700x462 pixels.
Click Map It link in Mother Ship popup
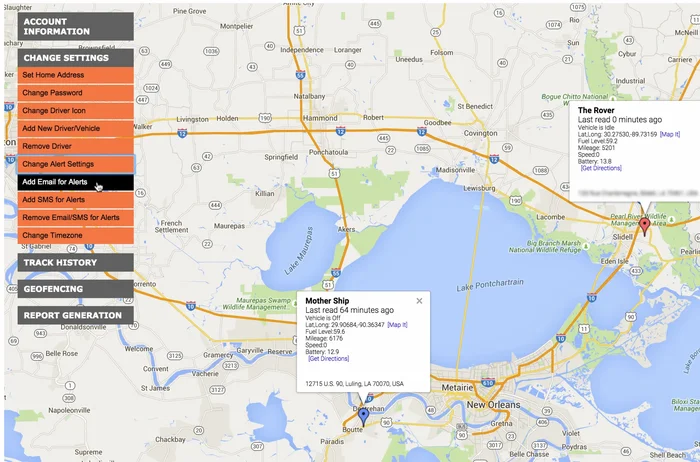coord(398,325)
